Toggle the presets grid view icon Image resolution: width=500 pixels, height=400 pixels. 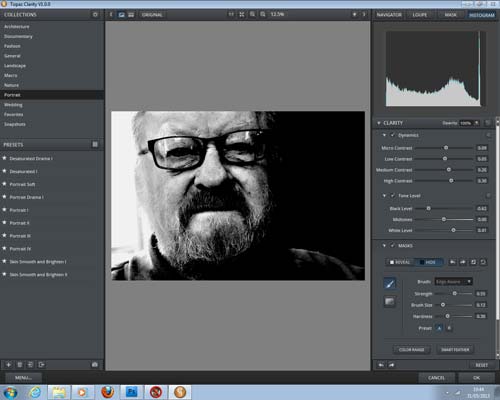coord(95,144)
